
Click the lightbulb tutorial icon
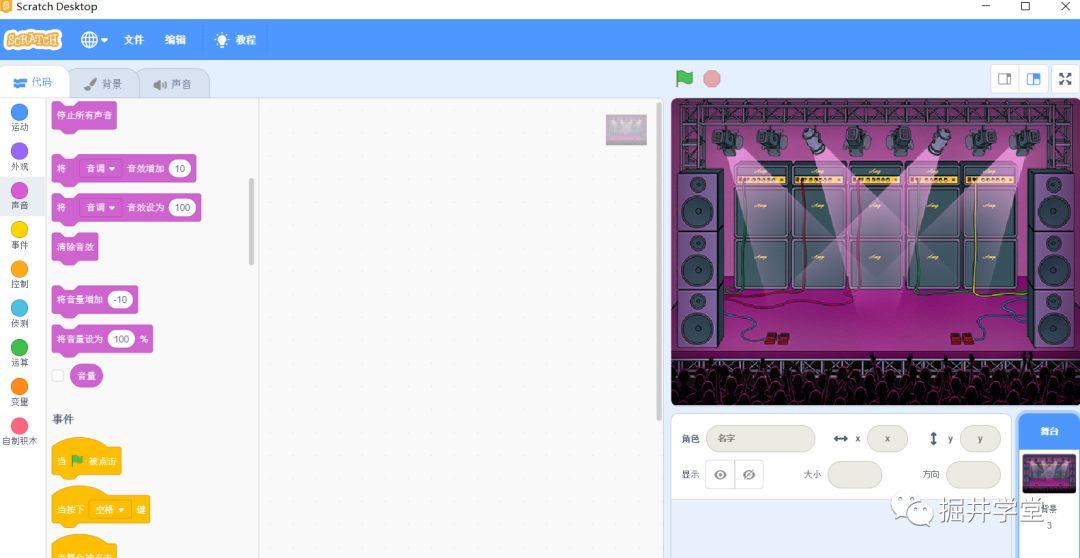[x=221, y=40]
